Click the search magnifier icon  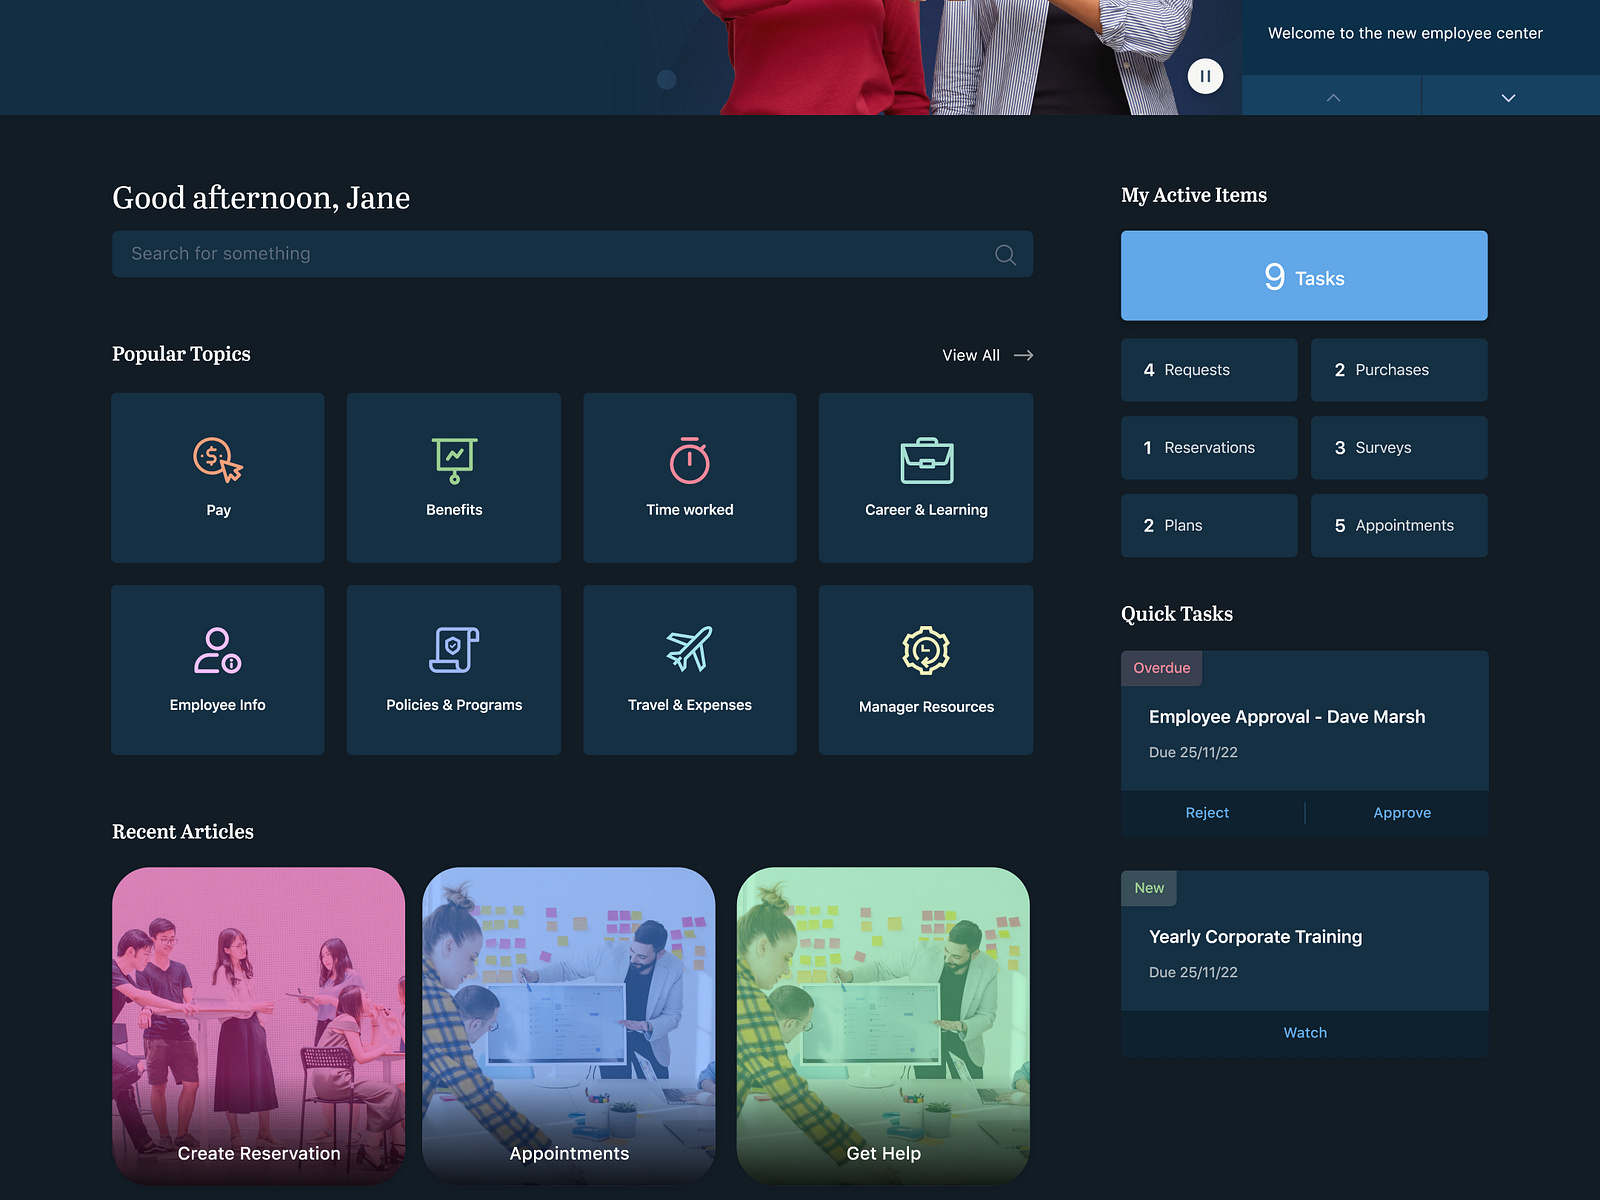pyautogui.click(x=1004, y=254)
